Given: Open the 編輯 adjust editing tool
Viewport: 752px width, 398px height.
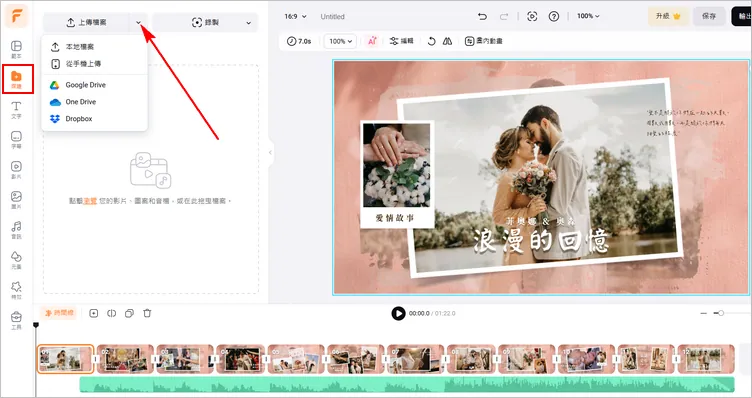Looking at the screenshot, I should 401,41.
